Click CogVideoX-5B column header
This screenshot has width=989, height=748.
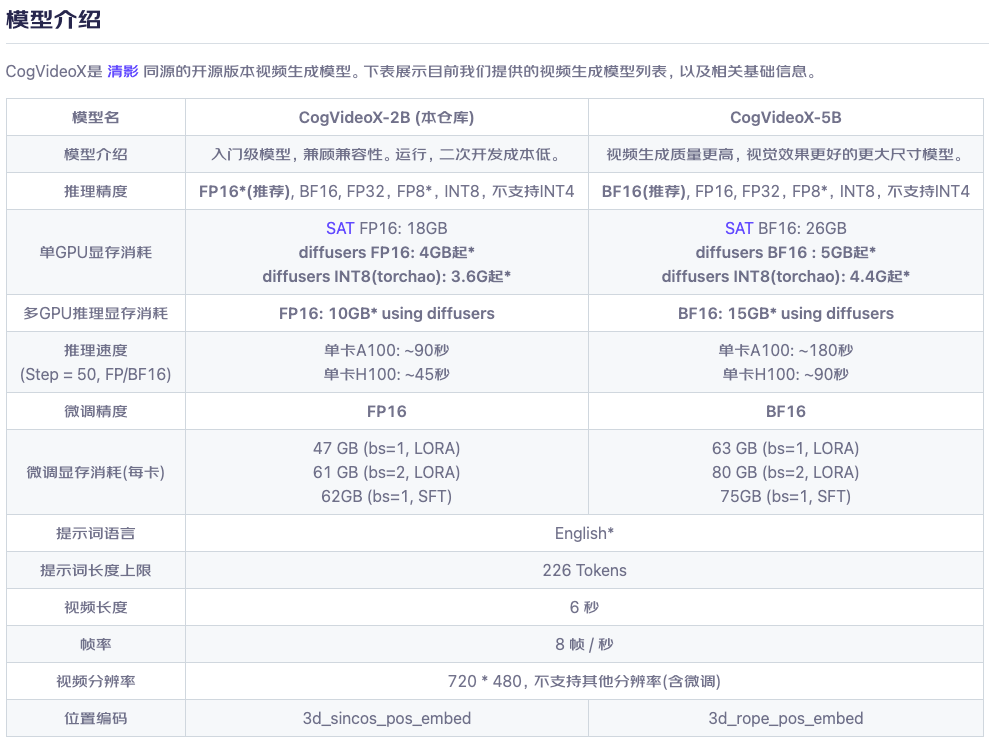point(786,117)
